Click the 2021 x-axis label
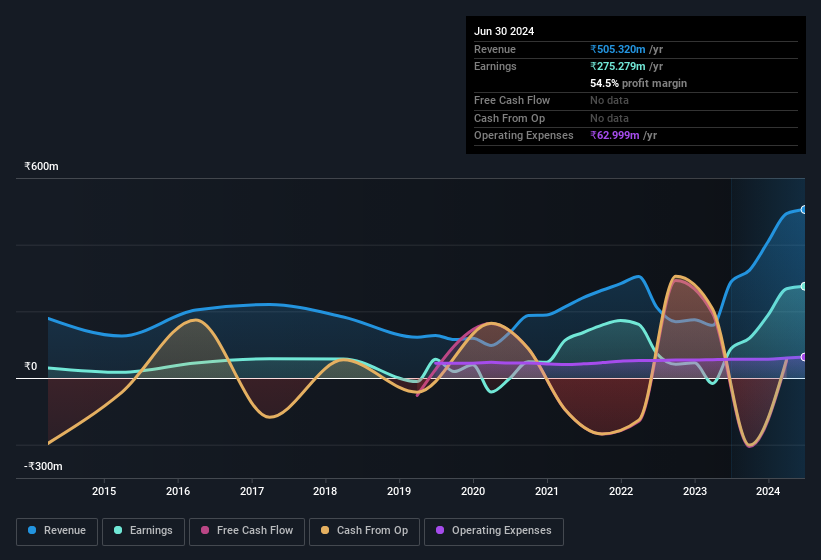 [547, 491]
